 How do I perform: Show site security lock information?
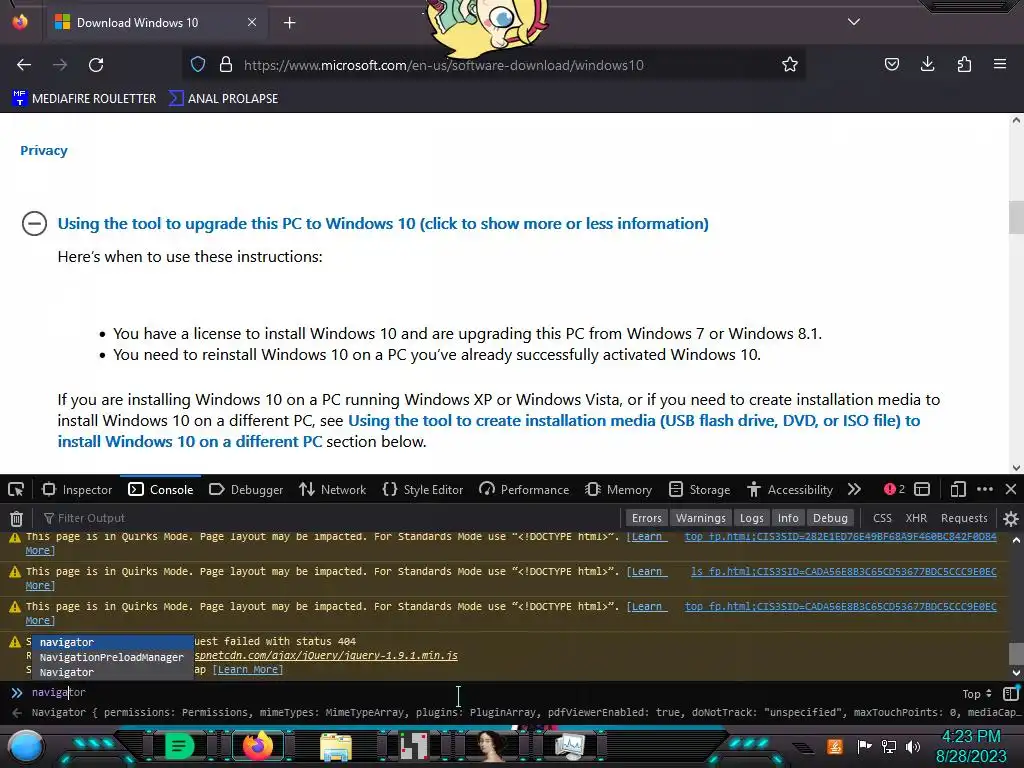coord(226,65)
